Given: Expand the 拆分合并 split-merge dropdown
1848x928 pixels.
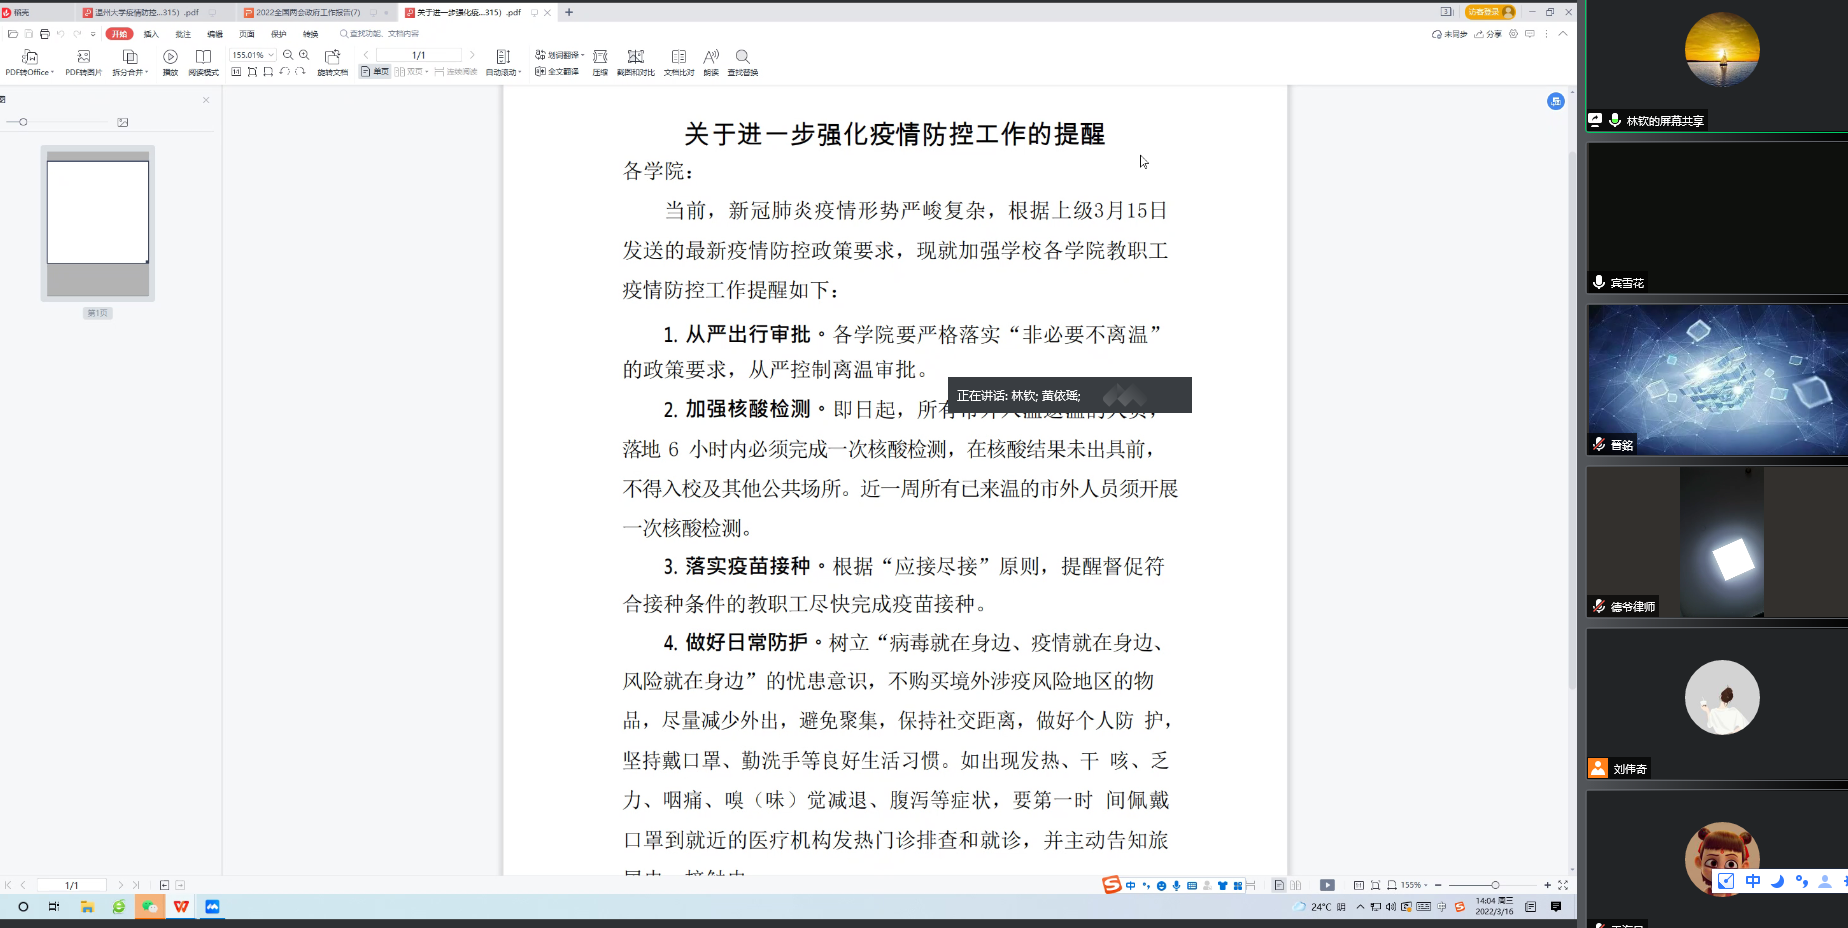Looking at the screenshot, I should [130, 72].
